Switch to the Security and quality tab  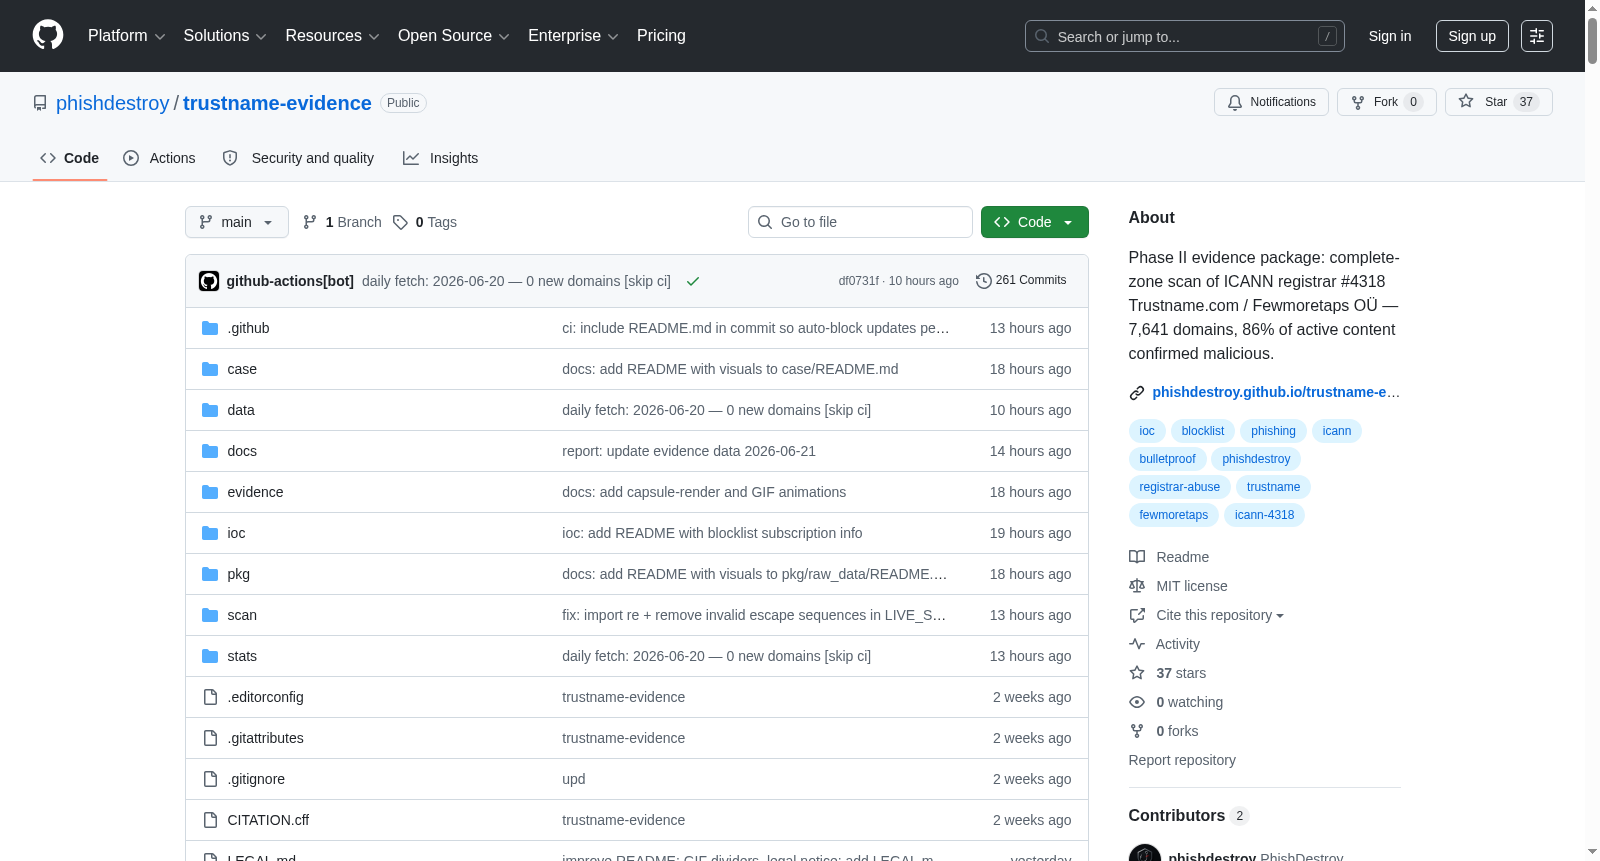pyautogui.click(x=299, y=158)
